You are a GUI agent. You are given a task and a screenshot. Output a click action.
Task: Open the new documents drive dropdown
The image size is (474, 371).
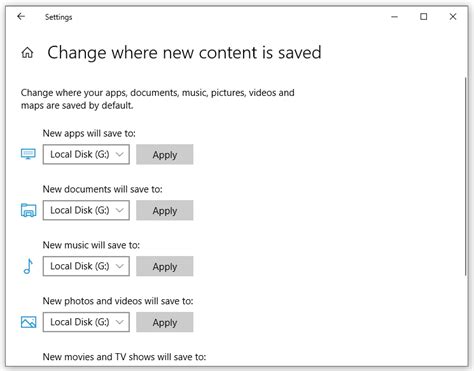tap(86, 210)
